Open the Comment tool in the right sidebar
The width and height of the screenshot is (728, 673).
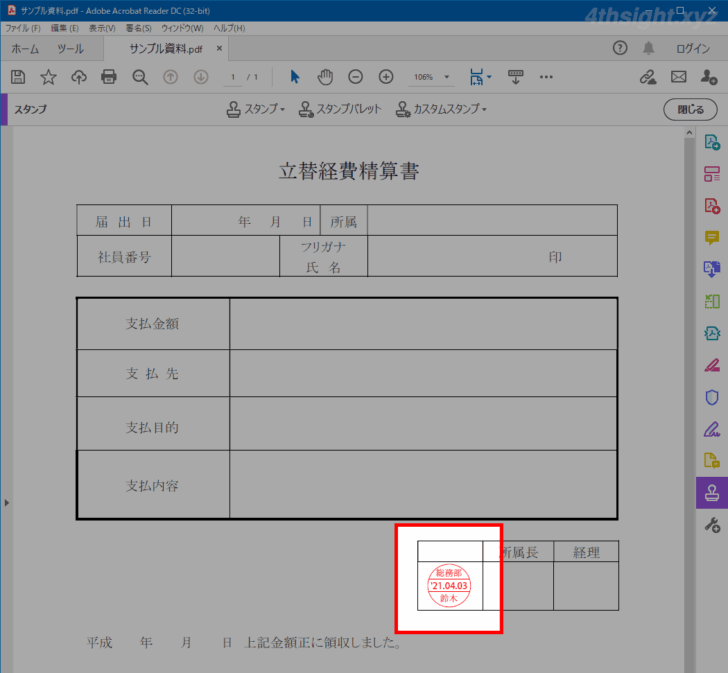[x=712, y=238]
